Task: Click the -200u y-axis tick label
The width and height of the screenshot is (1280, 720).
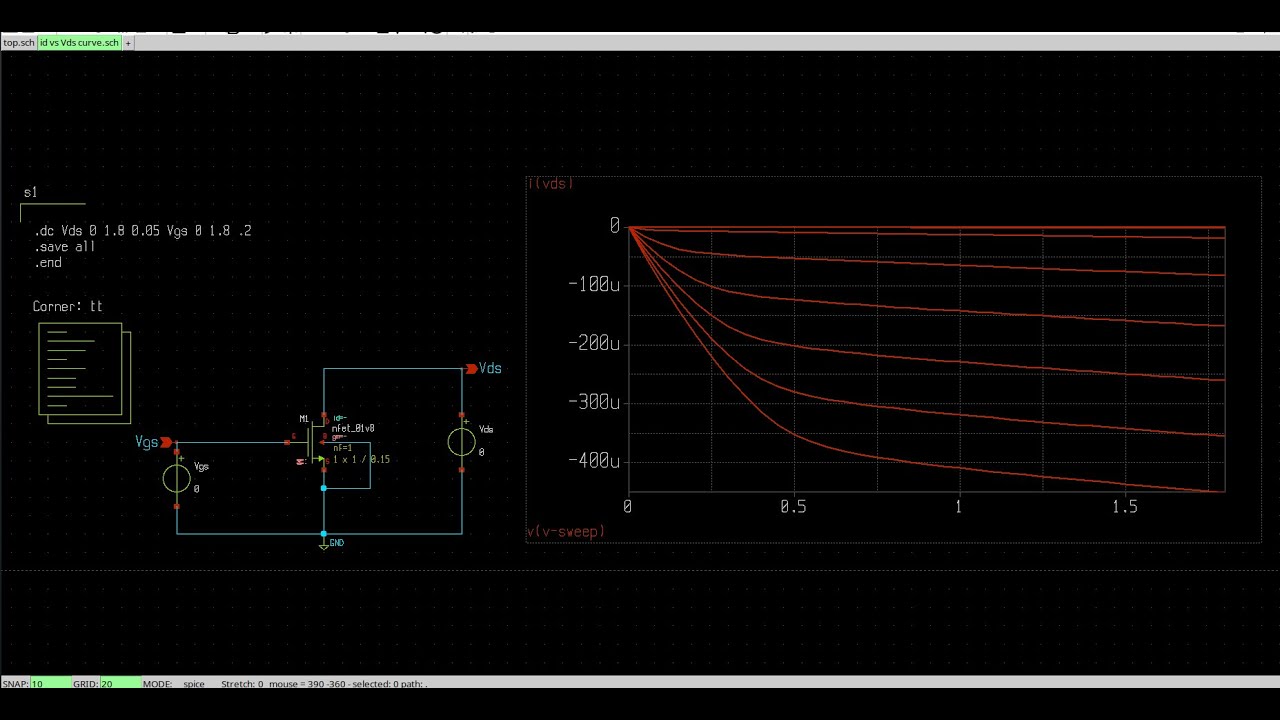Action: pos(593,344)
